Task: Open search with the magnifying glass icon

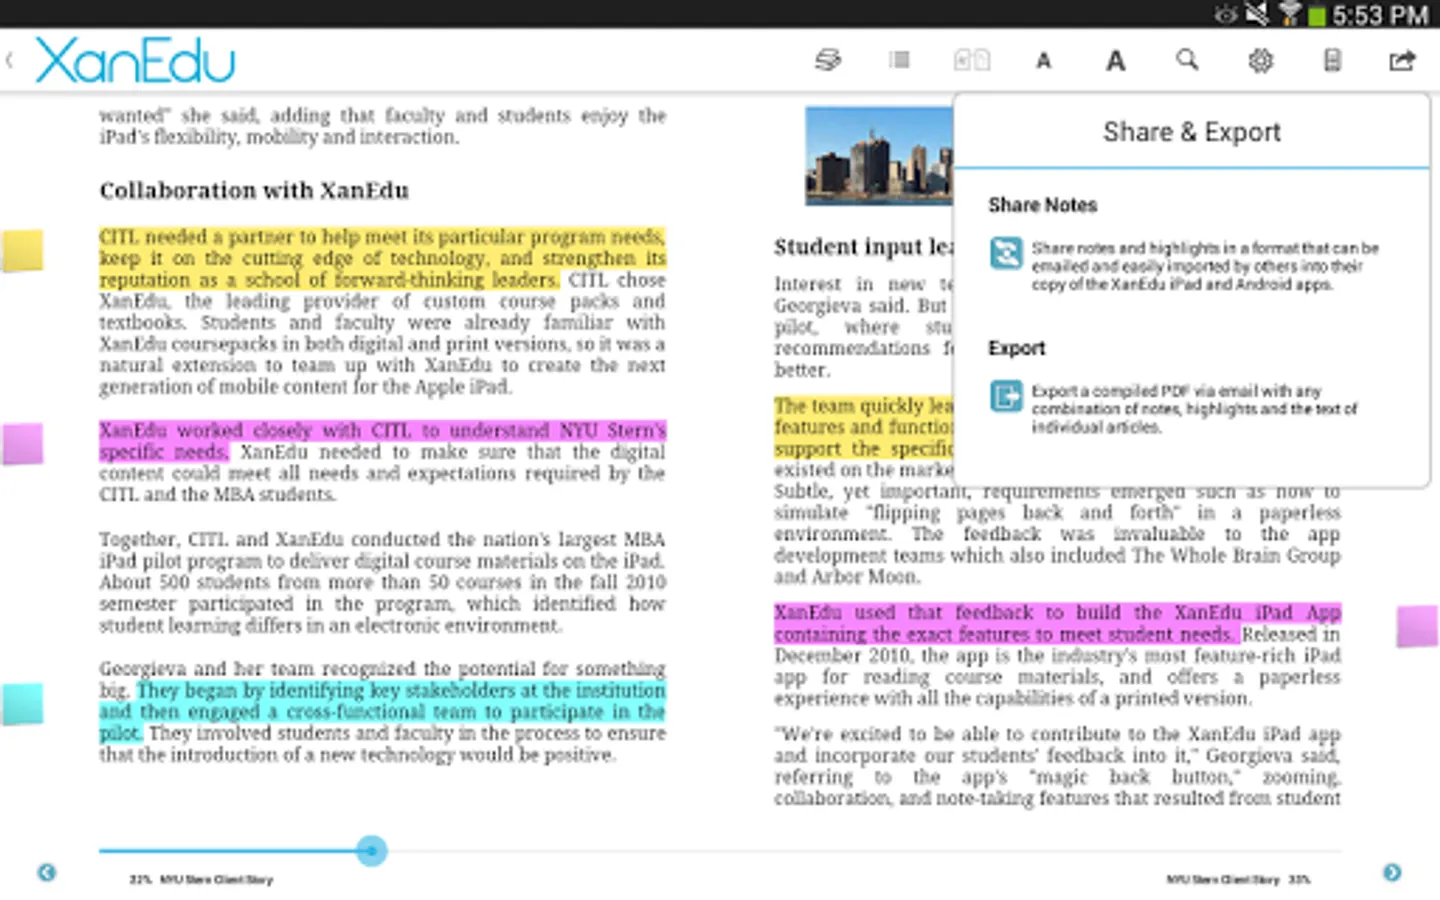Action: click(1187, 60)
